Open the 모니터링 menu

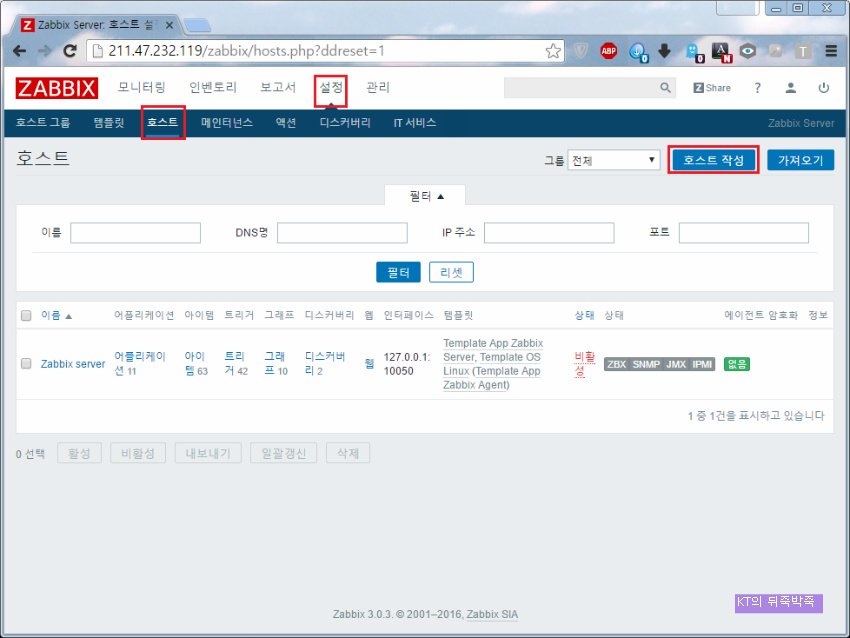pos(141,87)
